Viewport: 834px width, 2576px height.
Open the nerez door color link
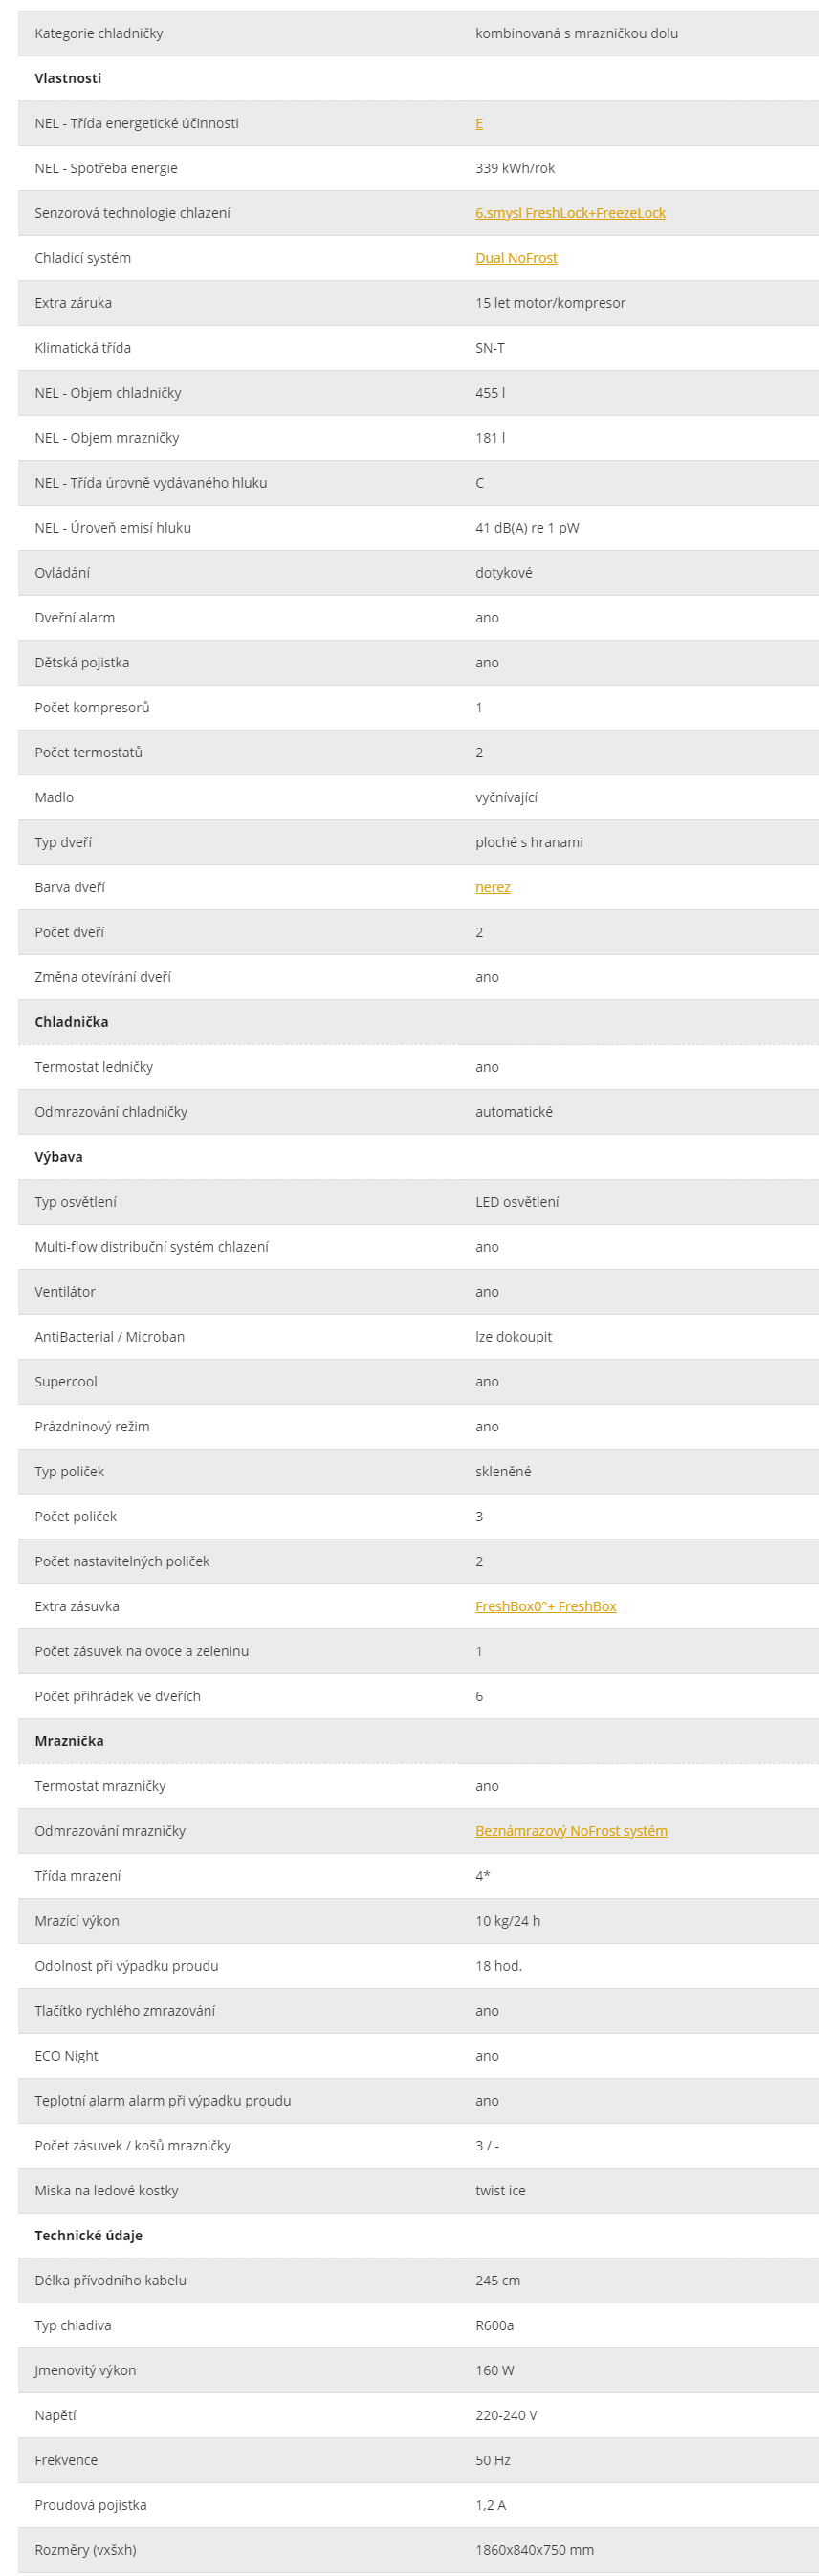(x=492, y=887)
